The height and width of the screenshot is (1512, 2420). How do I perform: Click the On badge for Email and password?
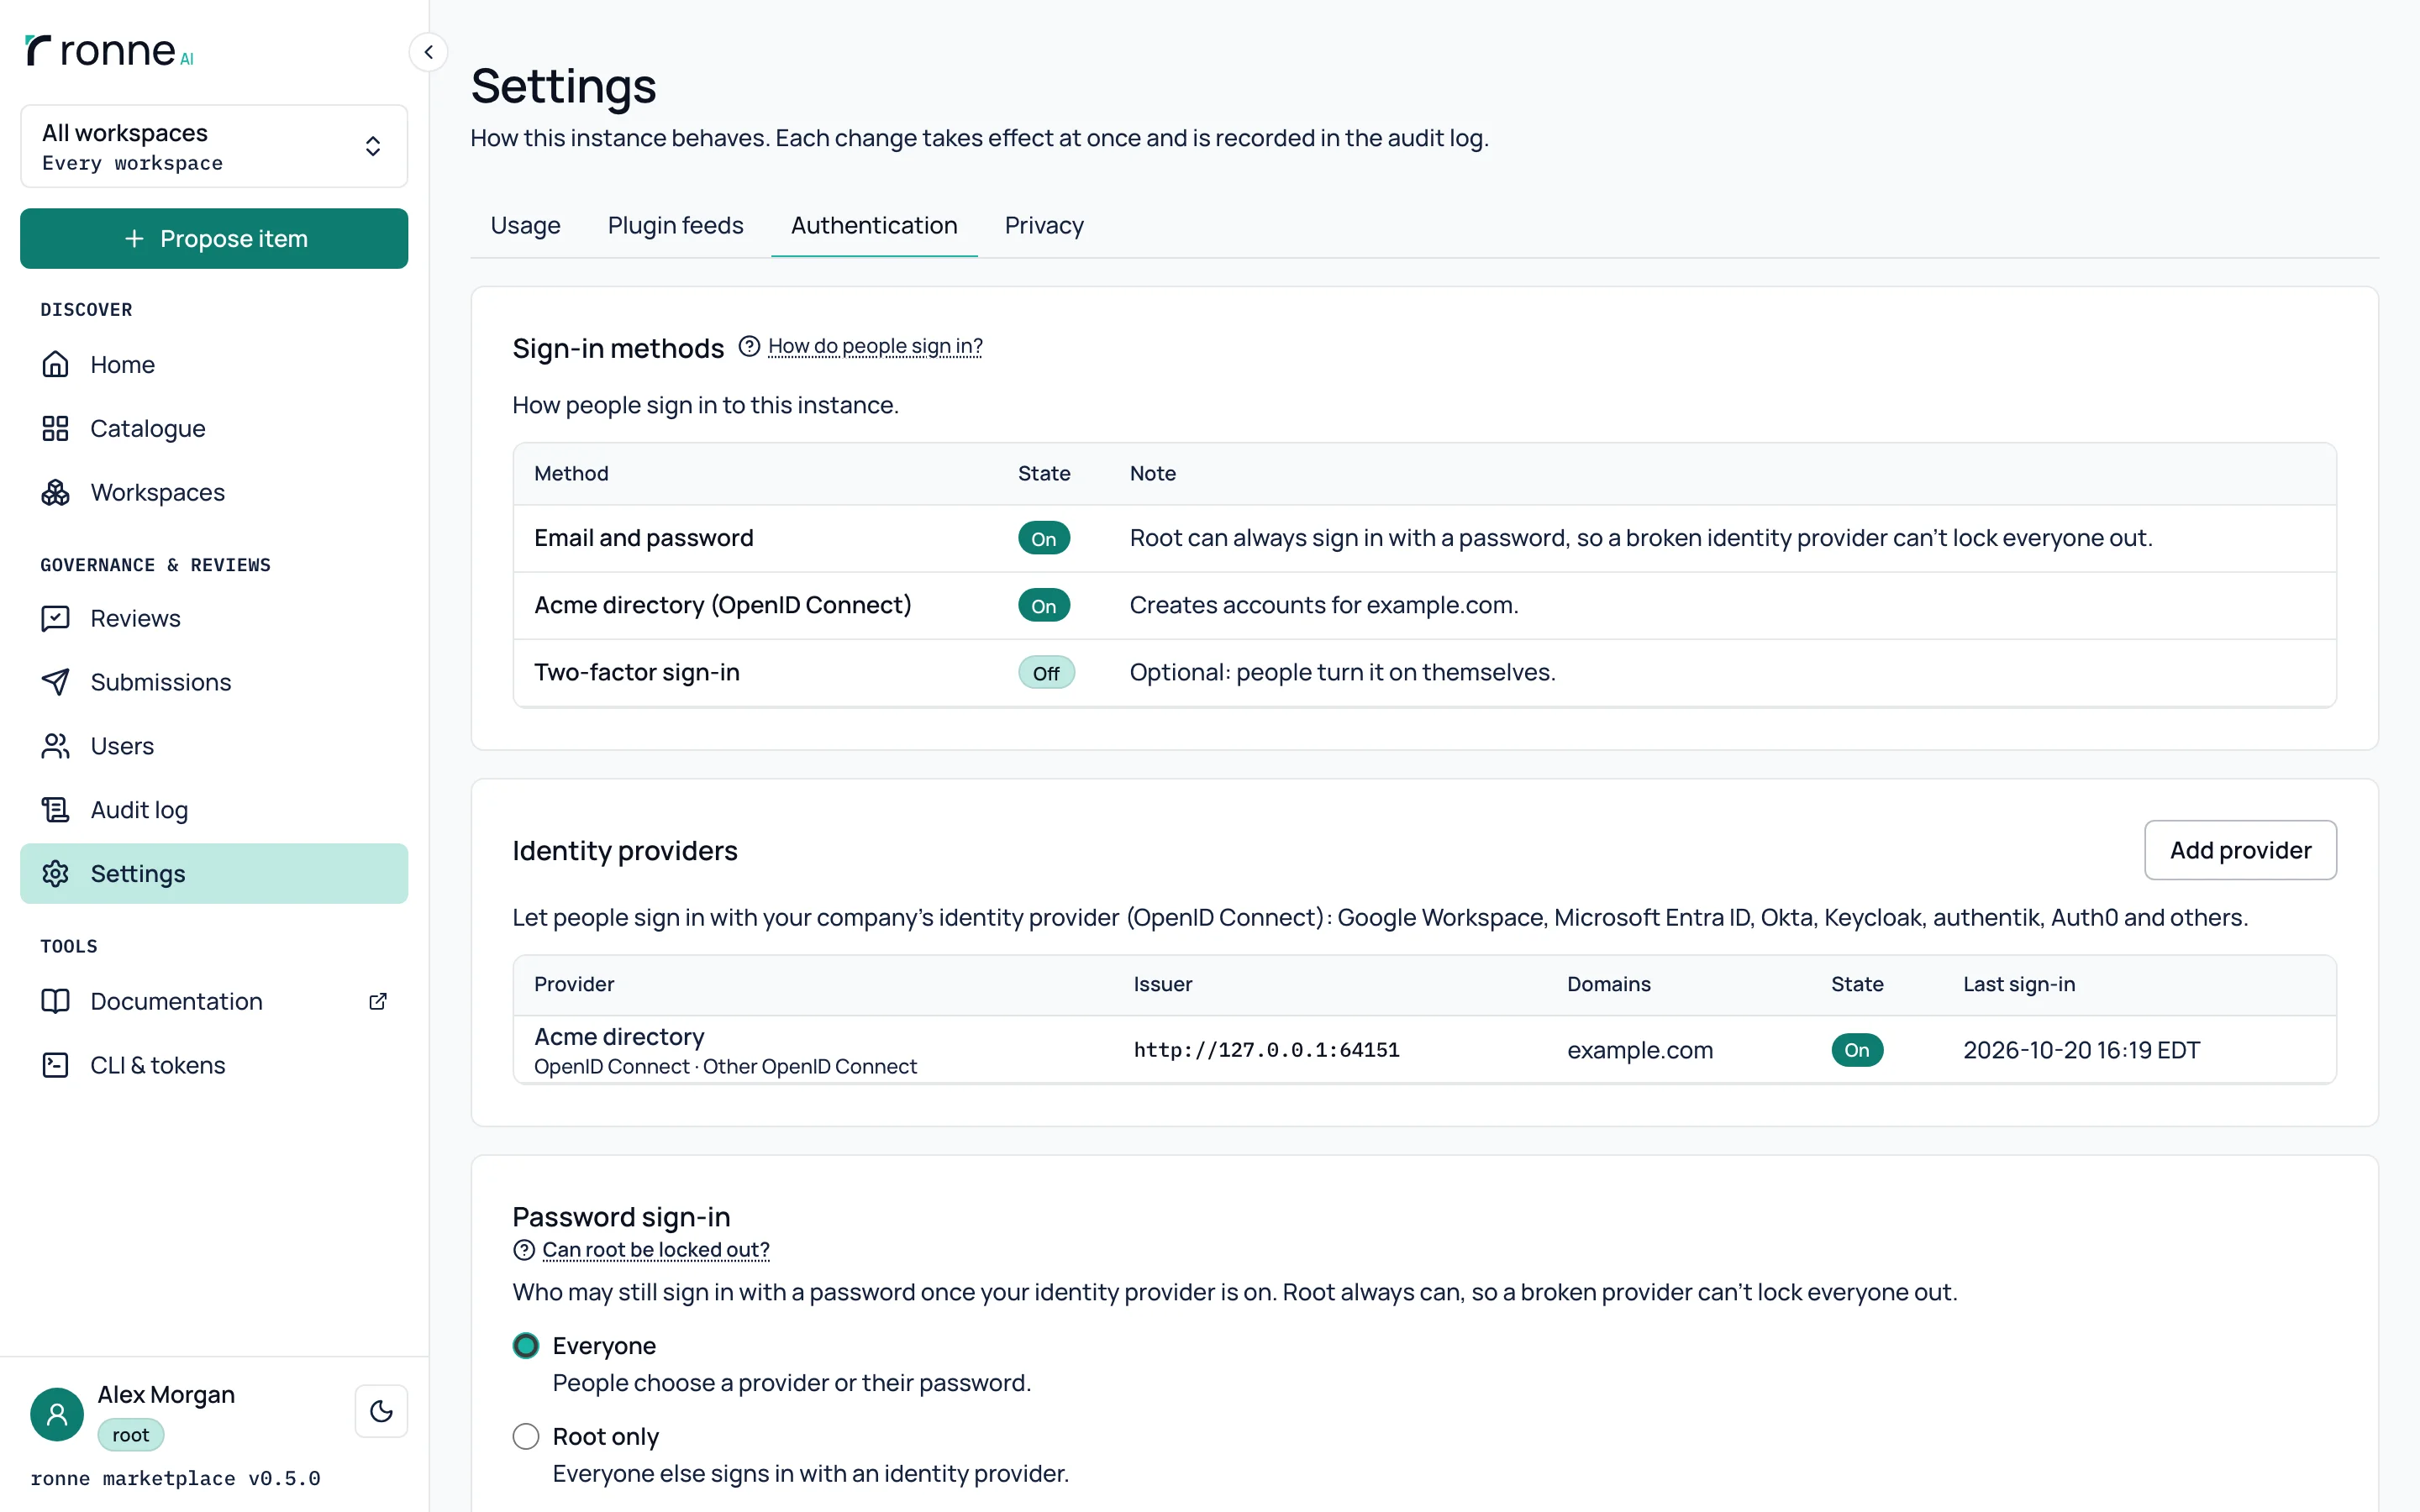[1044, 538]
